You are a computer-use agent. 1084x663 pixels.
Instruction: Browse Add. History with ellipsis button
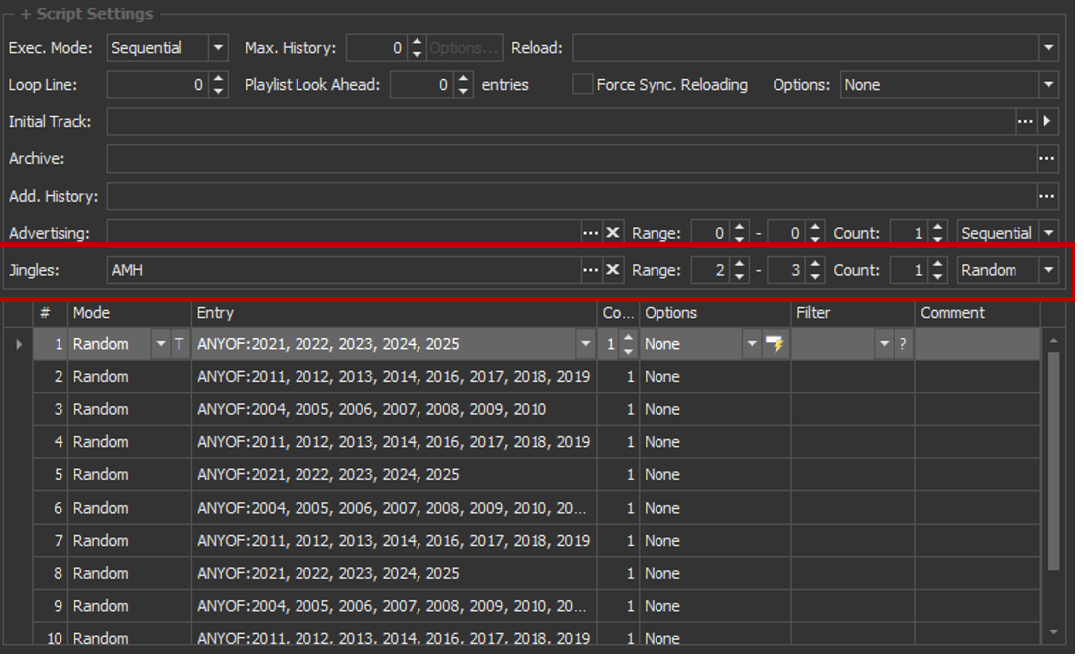coord(1047,196)
